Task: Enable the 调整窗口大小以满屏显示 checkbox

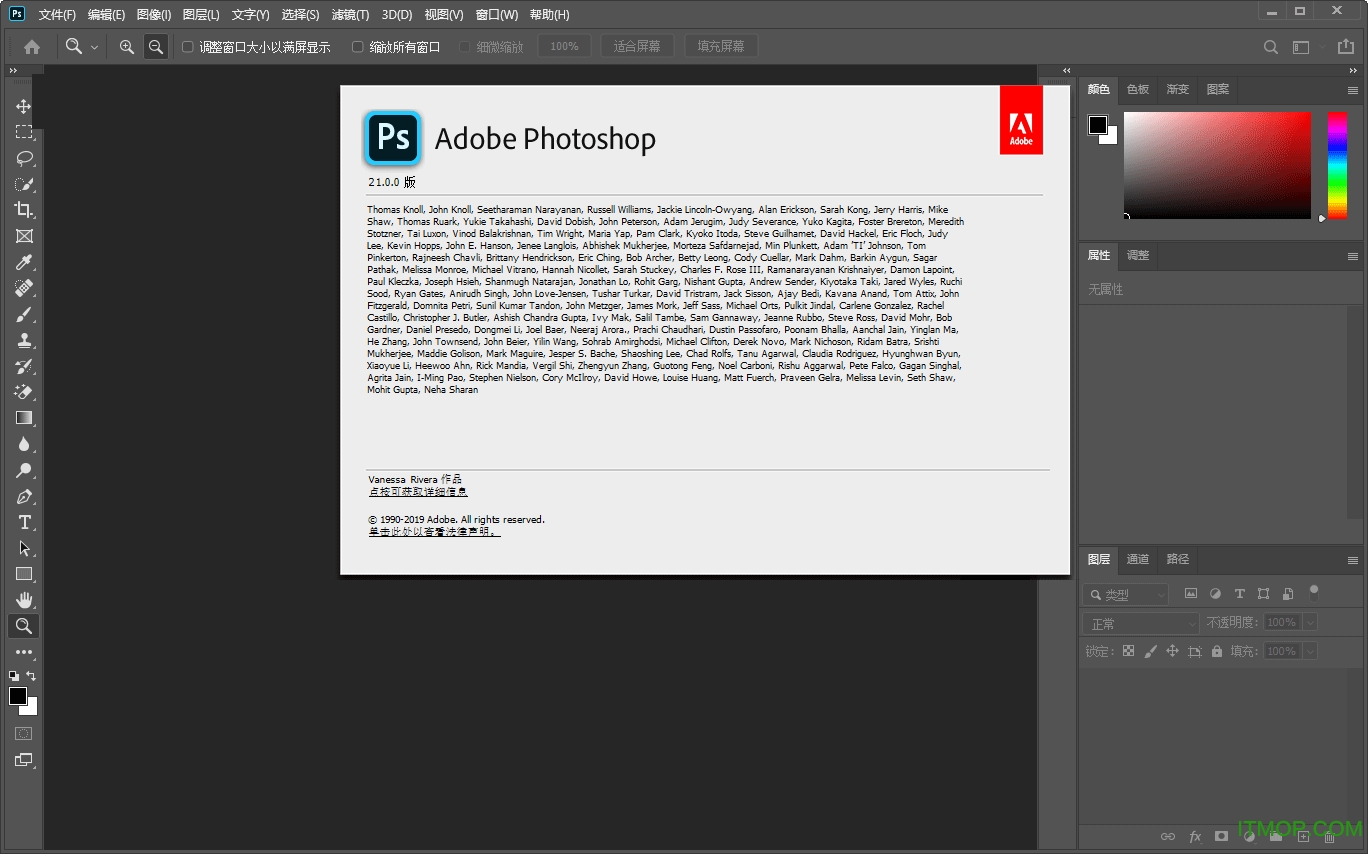Action: click(x=187, y=46)
